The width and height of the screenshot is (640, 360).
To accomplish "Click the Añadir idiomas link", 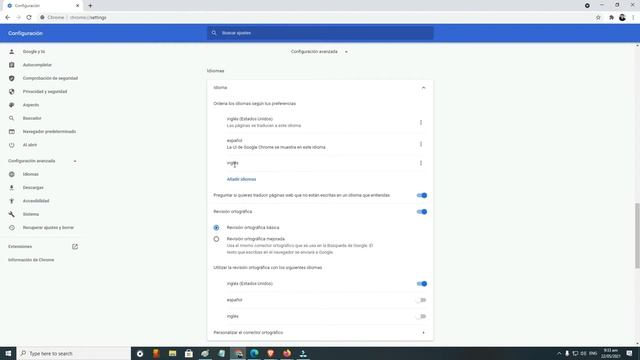I will coord(241,180).
